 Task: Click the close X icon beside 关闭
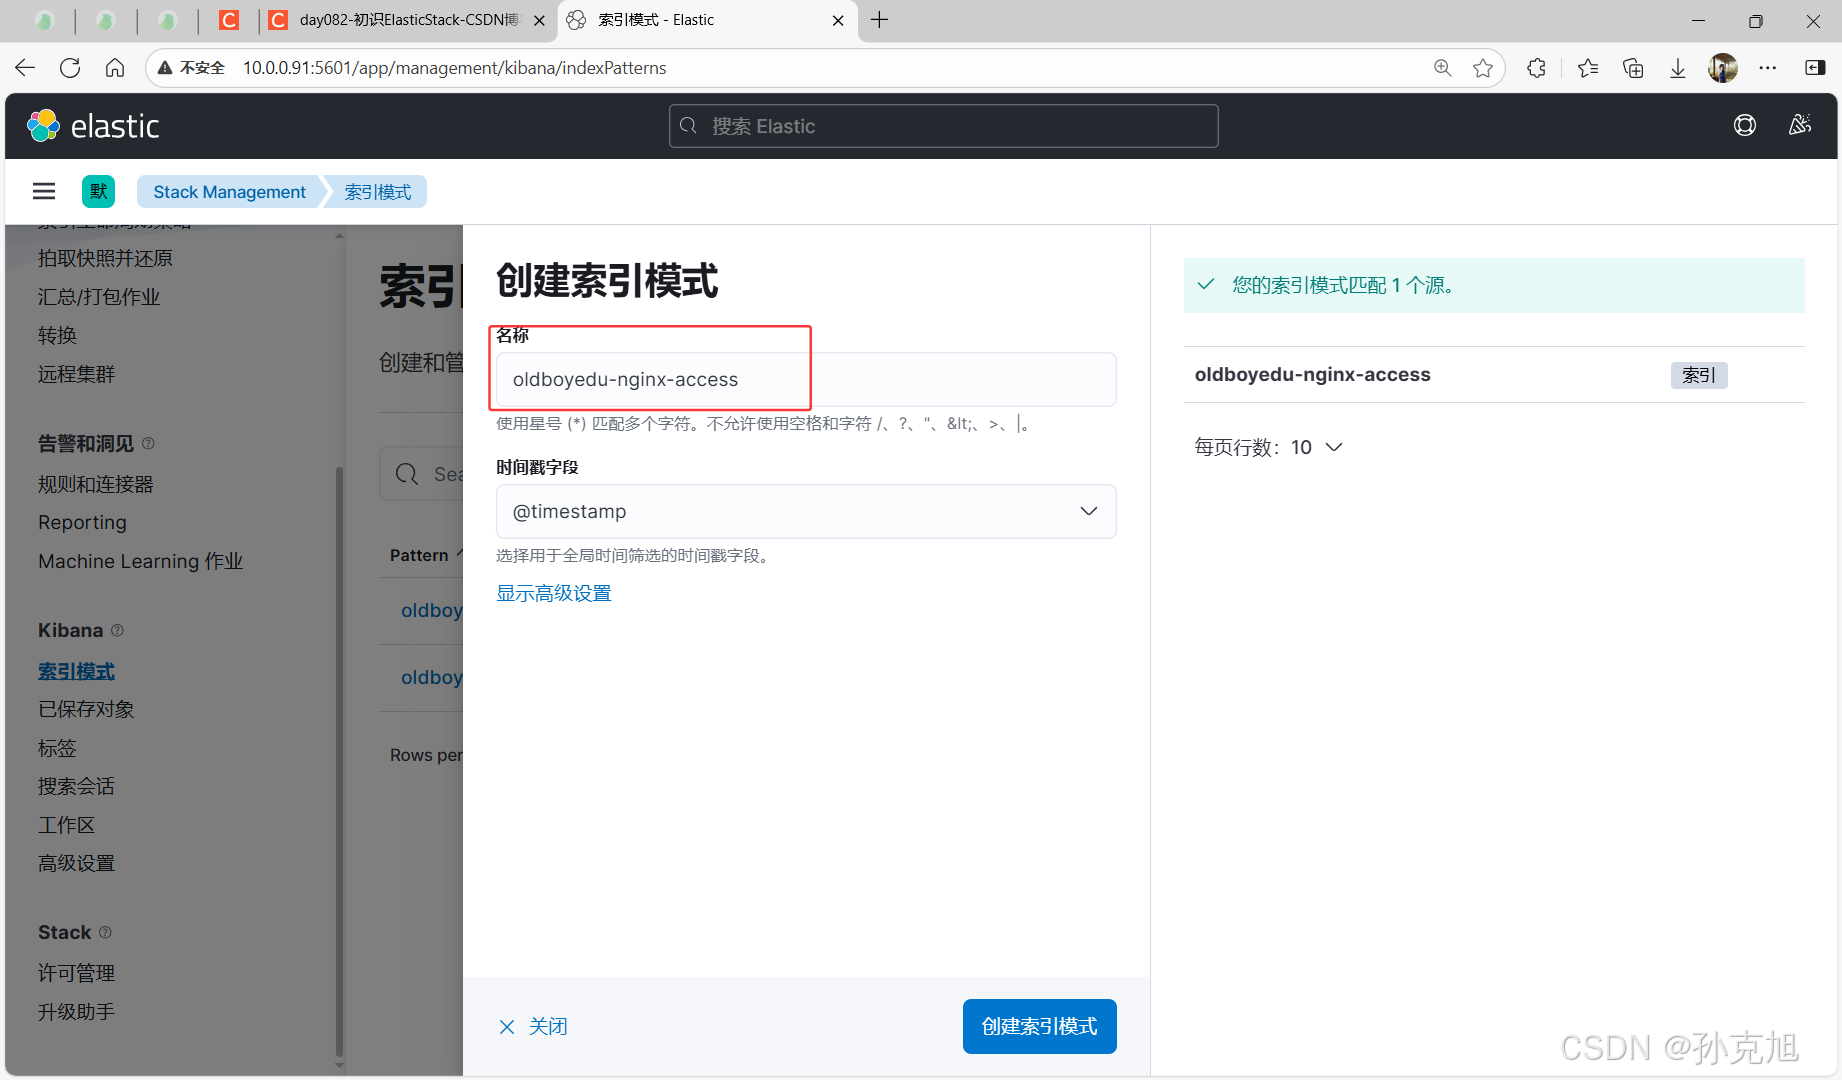[507, 1027]
